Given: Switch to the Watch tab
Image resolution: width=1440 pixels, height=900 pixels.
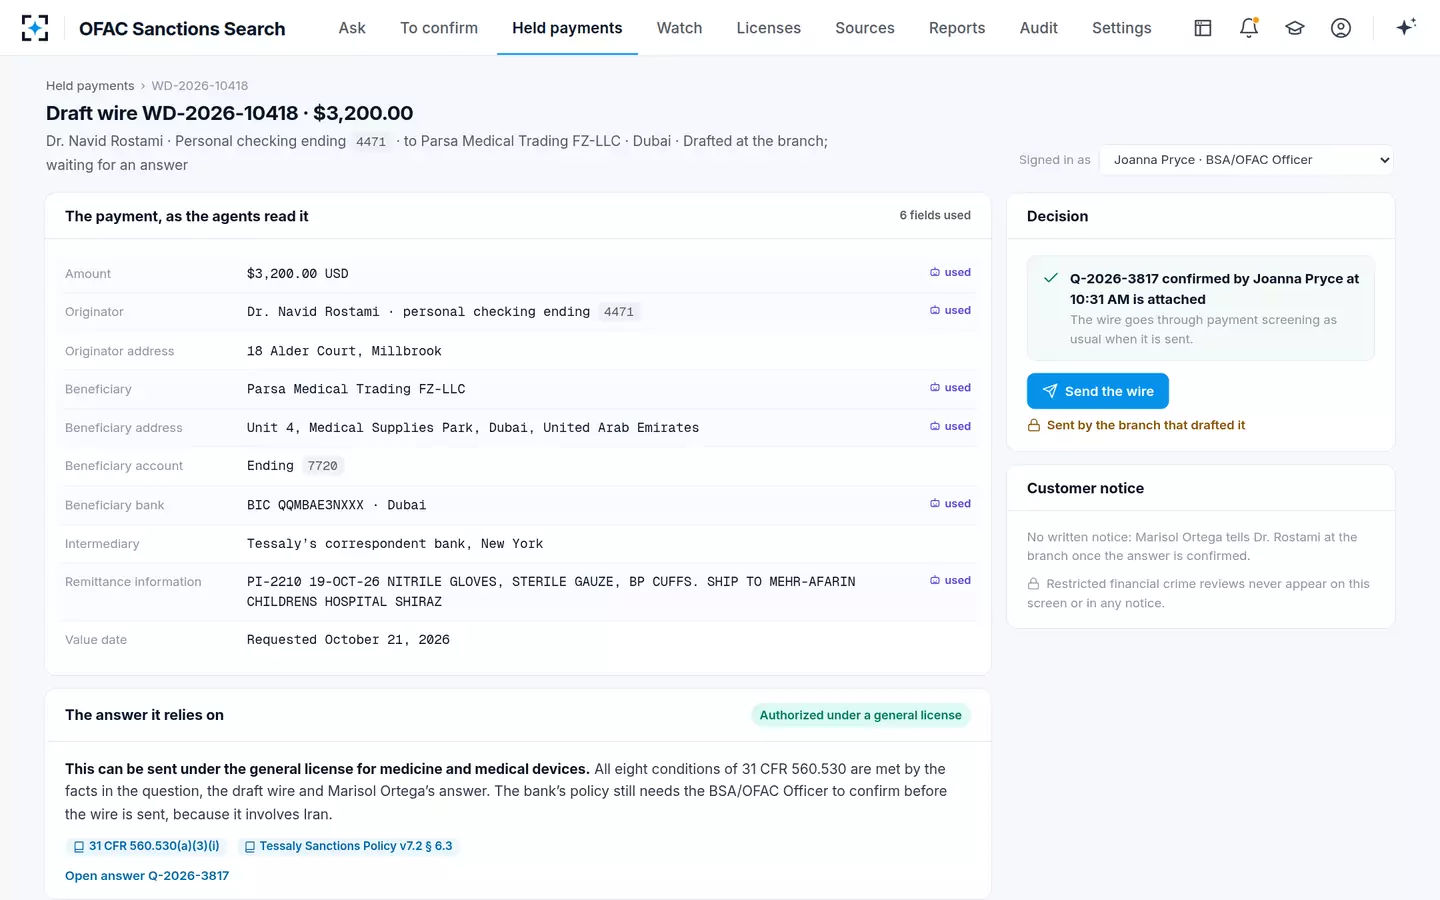Looking at the screenshot, I should [x=679, y=28].
